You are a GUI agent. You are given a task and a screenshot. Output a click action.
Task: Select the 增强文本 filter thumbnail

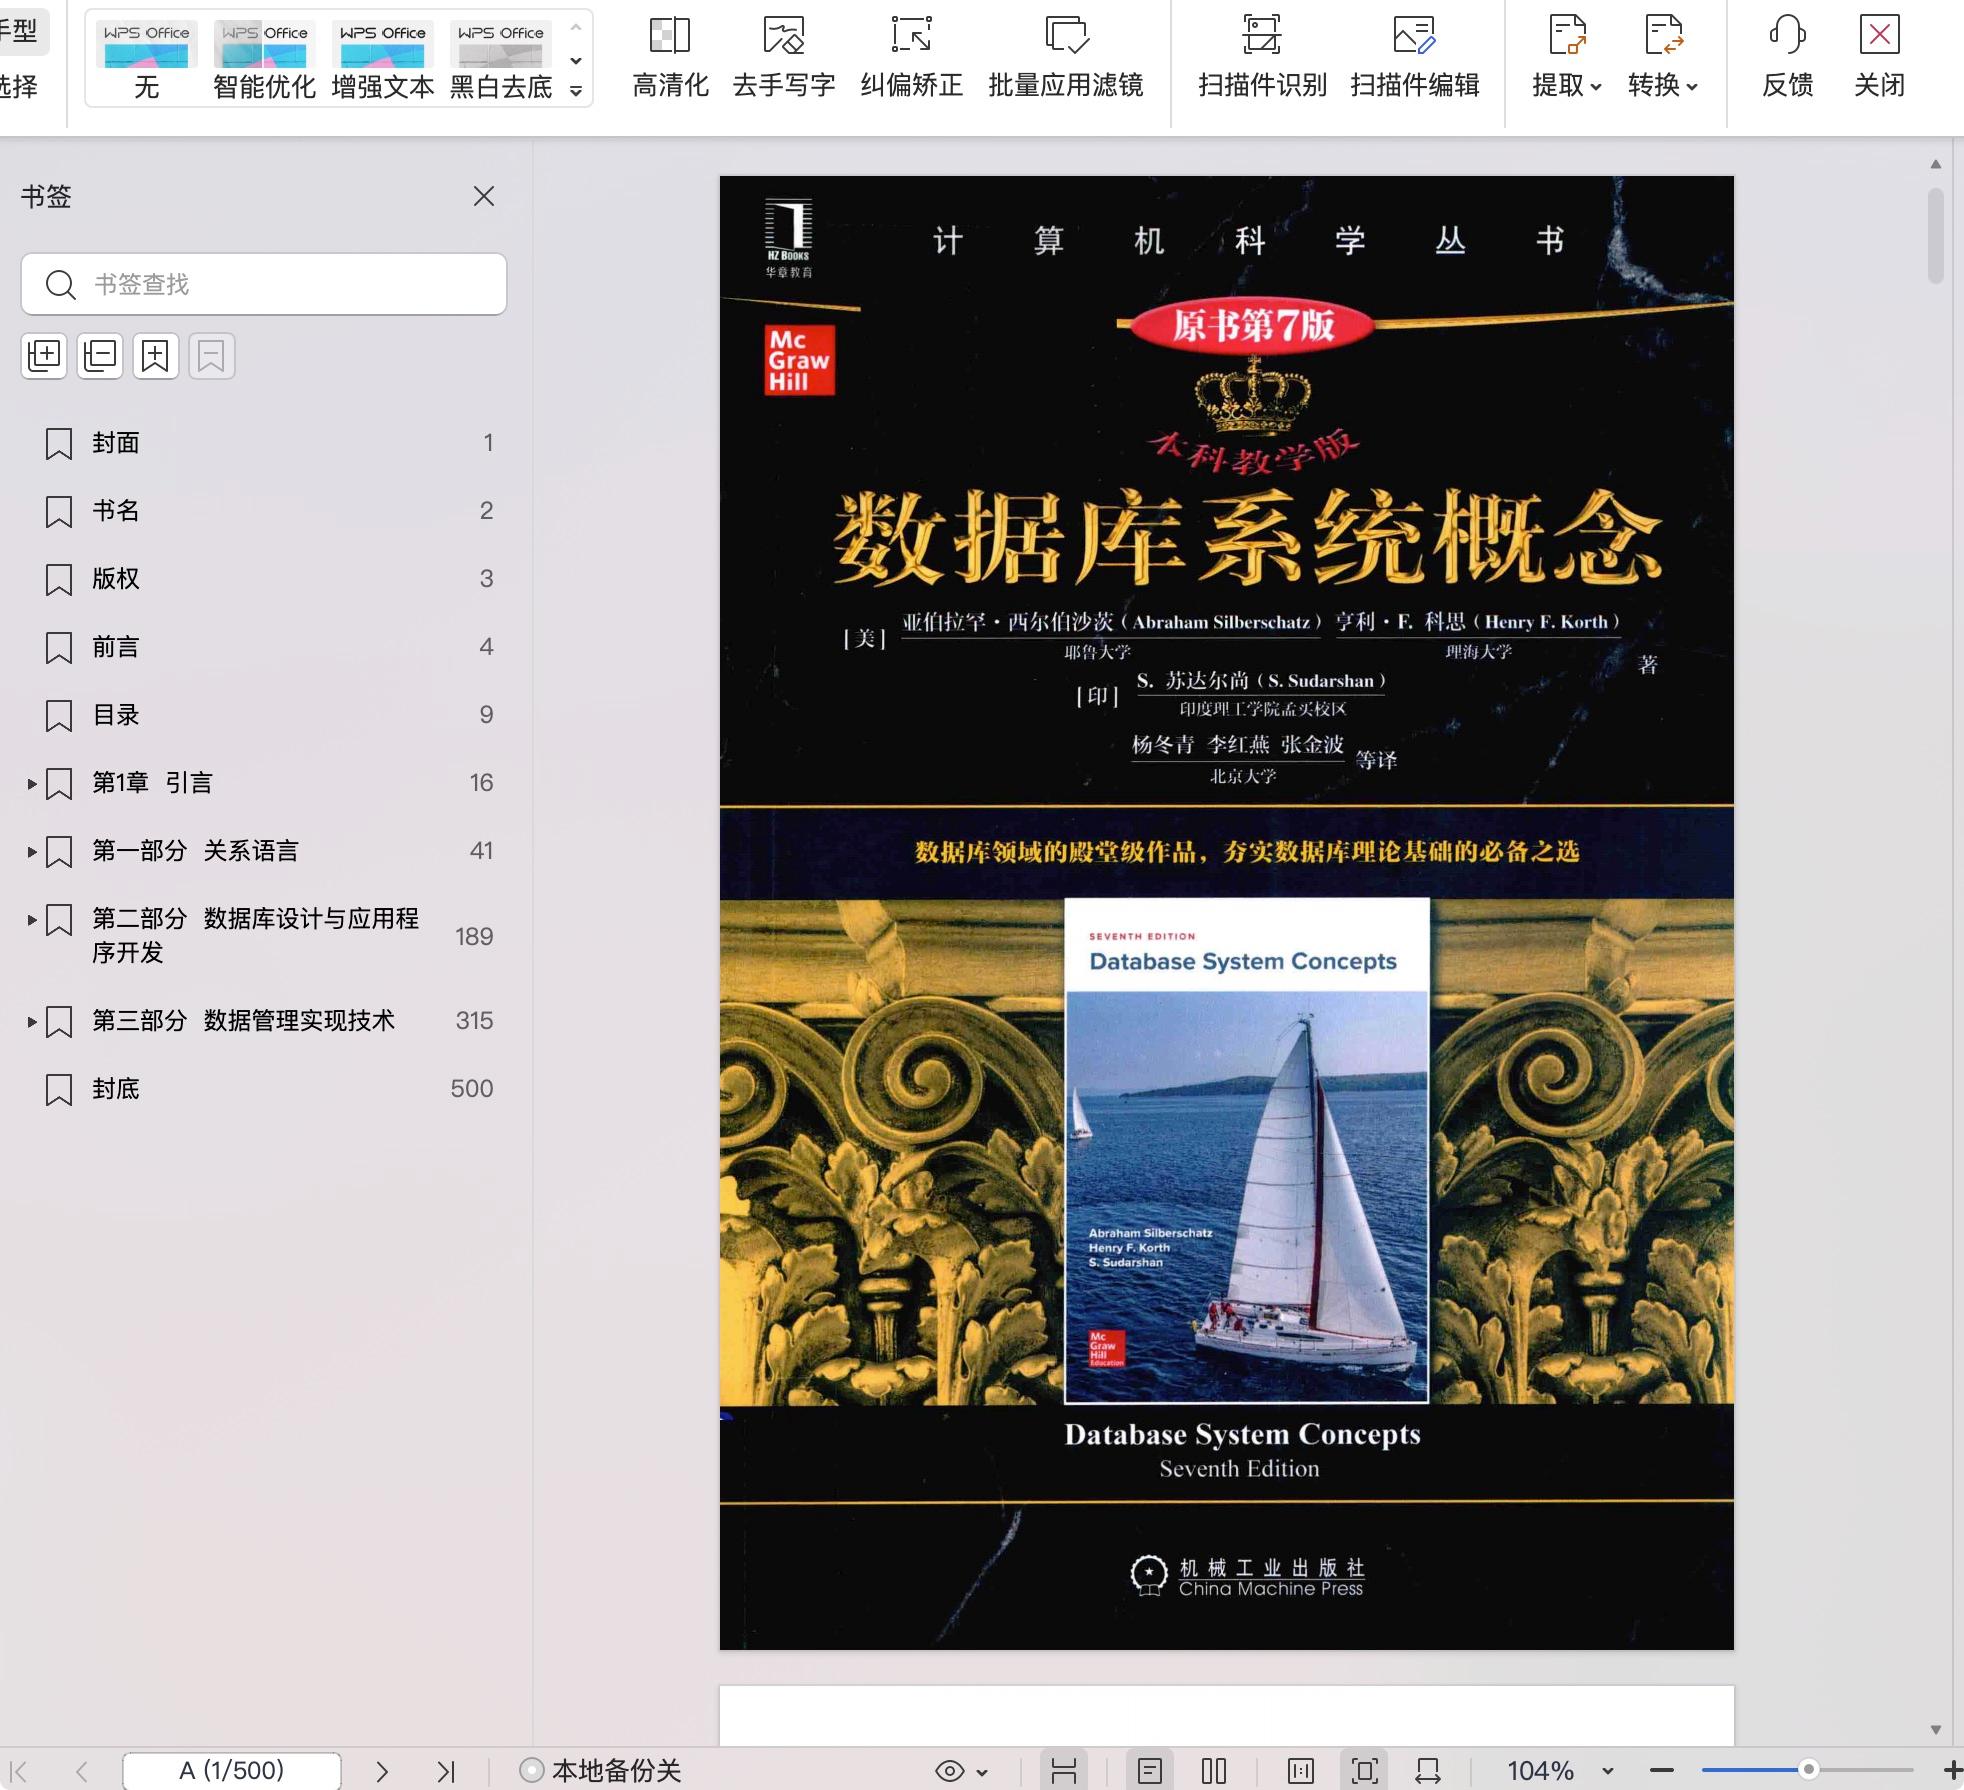tap(382, 60)
